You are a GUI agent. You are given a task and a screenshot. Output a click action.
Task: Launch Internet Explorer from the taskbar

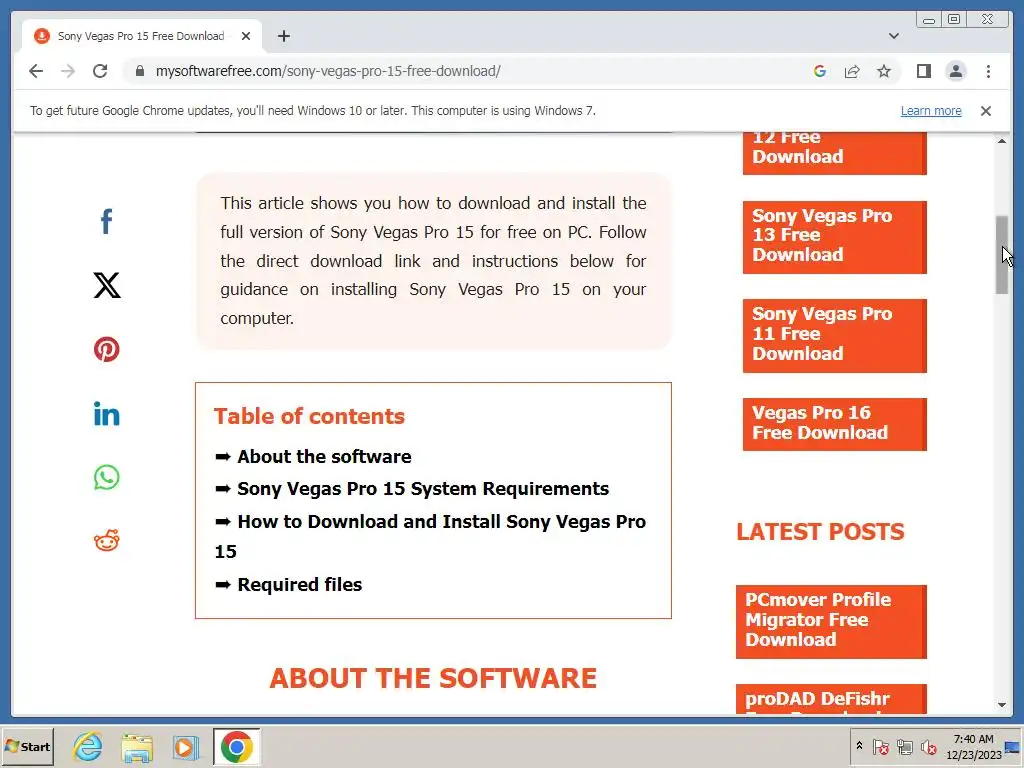coord(88,746)
